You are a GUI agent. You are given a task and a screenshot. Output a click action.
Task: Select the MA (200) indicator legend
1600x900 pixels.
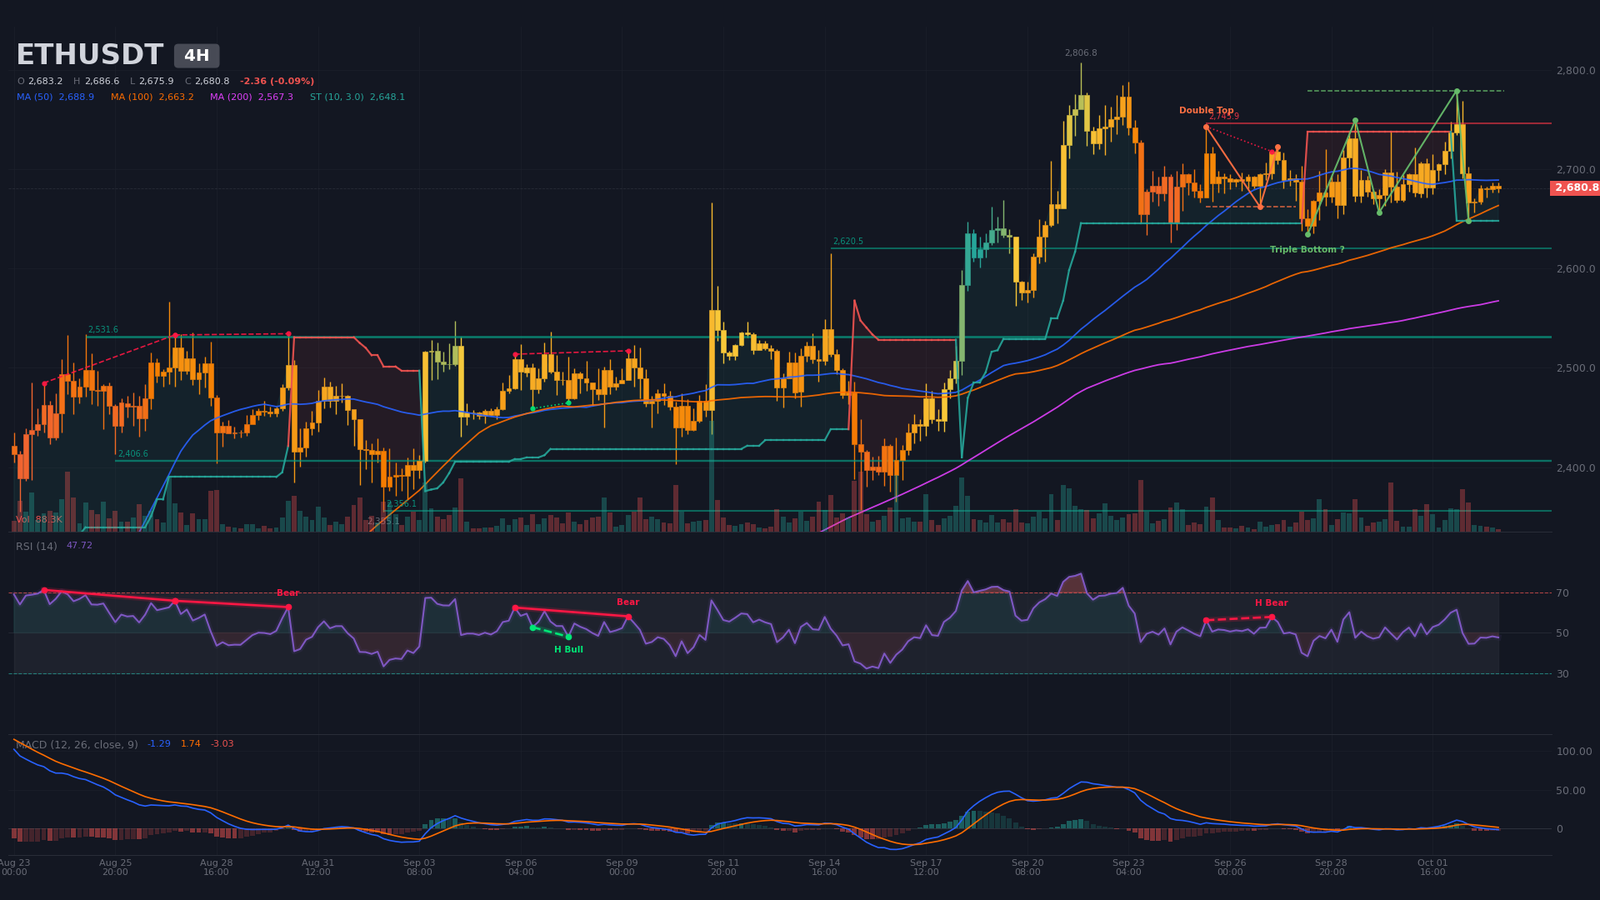click(x=251, y=97)
